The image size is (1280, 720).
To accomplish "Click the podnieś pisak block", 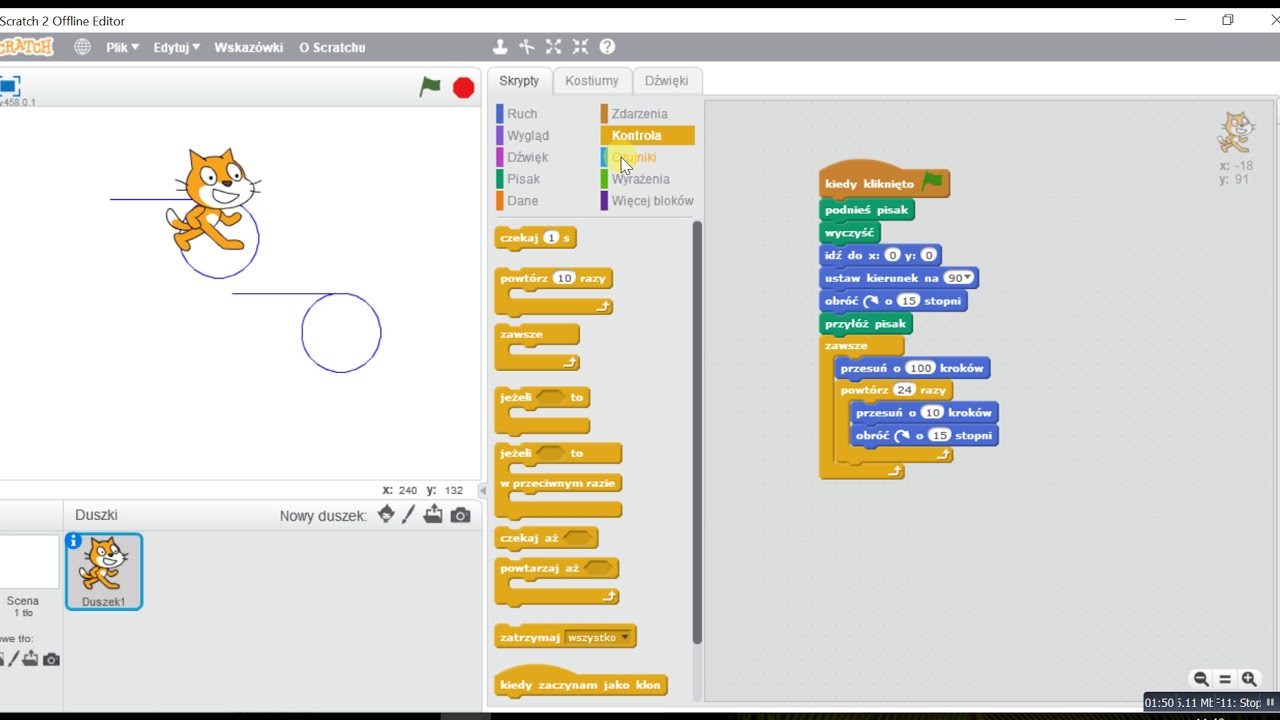I will [866, 210].
